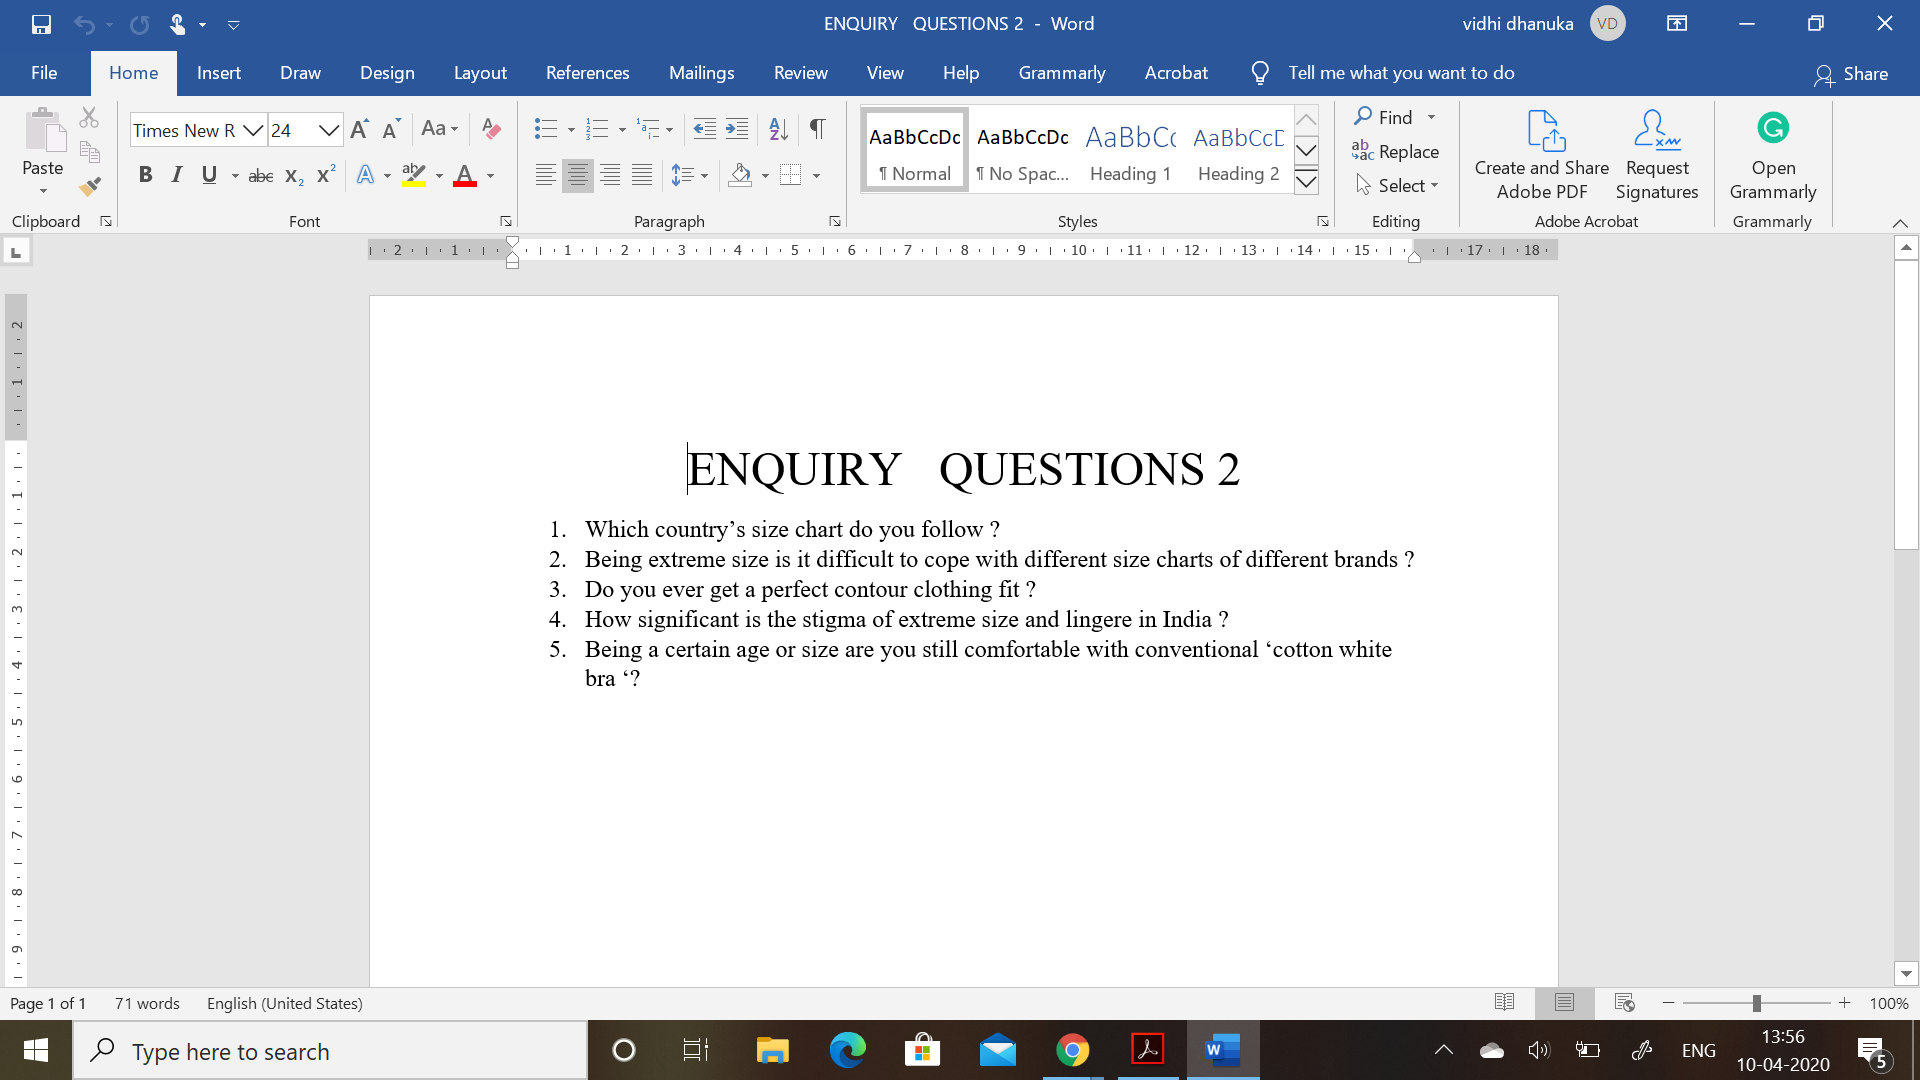
Task: Switch to the Layout tab
Action: [480, 73]
